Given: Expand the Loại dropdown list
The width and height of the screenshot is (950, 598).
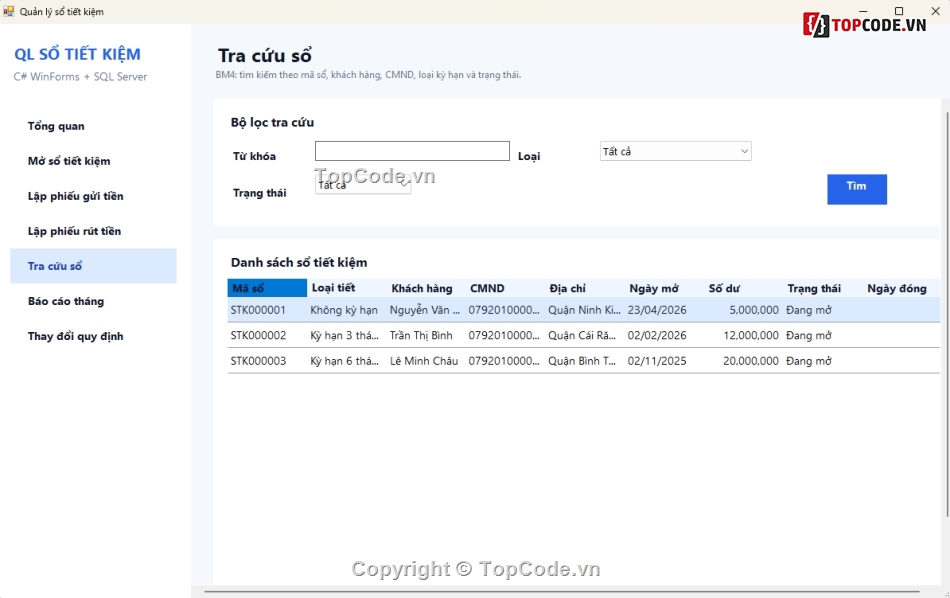Looking at the screenshot, I should tap(676, 151).
